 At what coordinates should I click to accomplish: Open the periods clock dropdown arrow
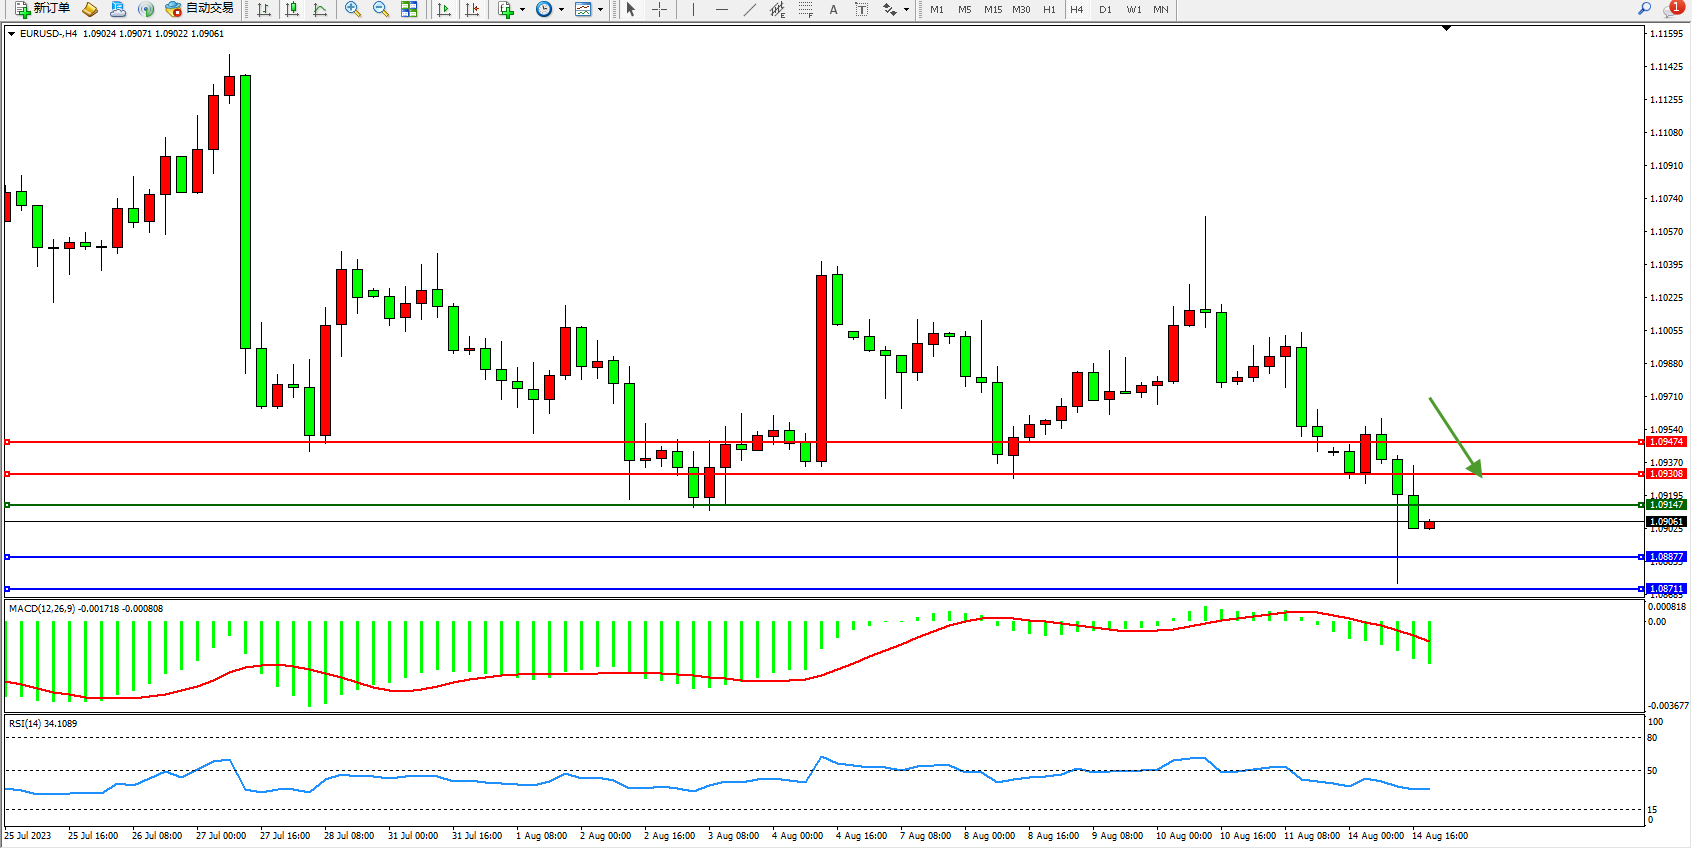pyautogui.click(x=561, y=9)
